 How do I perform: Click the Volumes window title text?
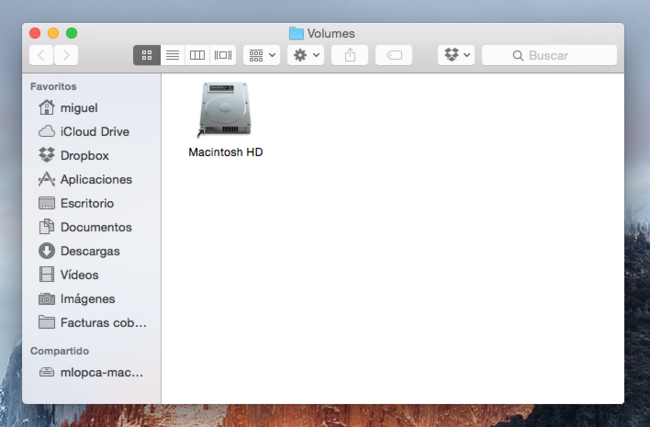tap(331, 34)
